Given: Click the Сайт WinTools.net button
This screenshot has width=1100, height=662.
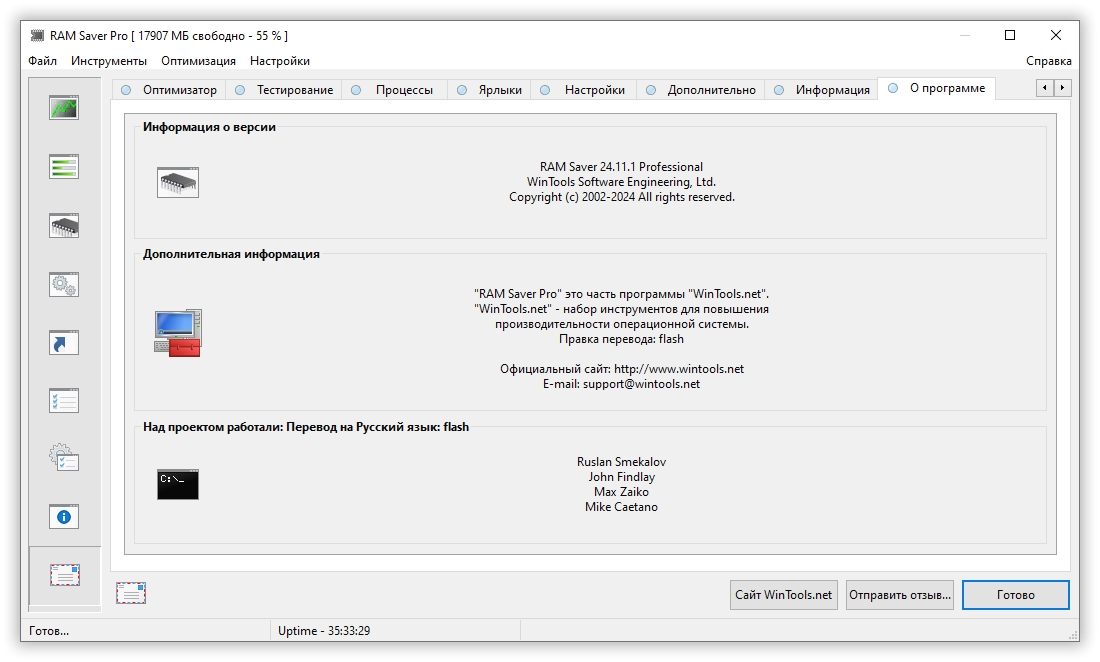Looking at the screenshot, I should coord(784,595).
